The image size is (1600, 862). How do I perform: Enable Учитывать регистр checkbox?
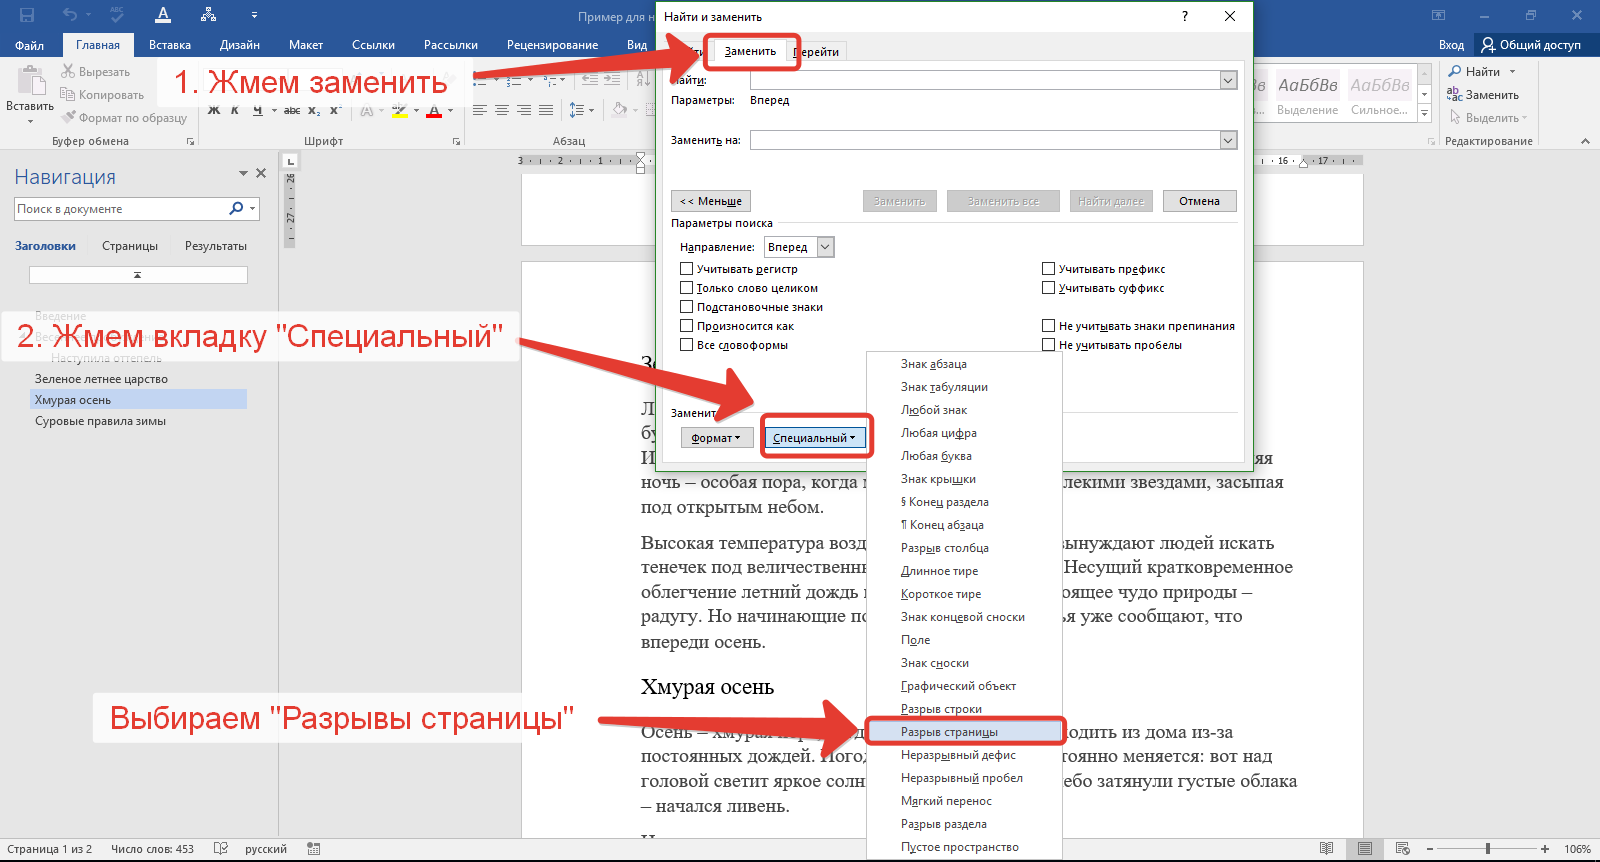click(686, 268)
